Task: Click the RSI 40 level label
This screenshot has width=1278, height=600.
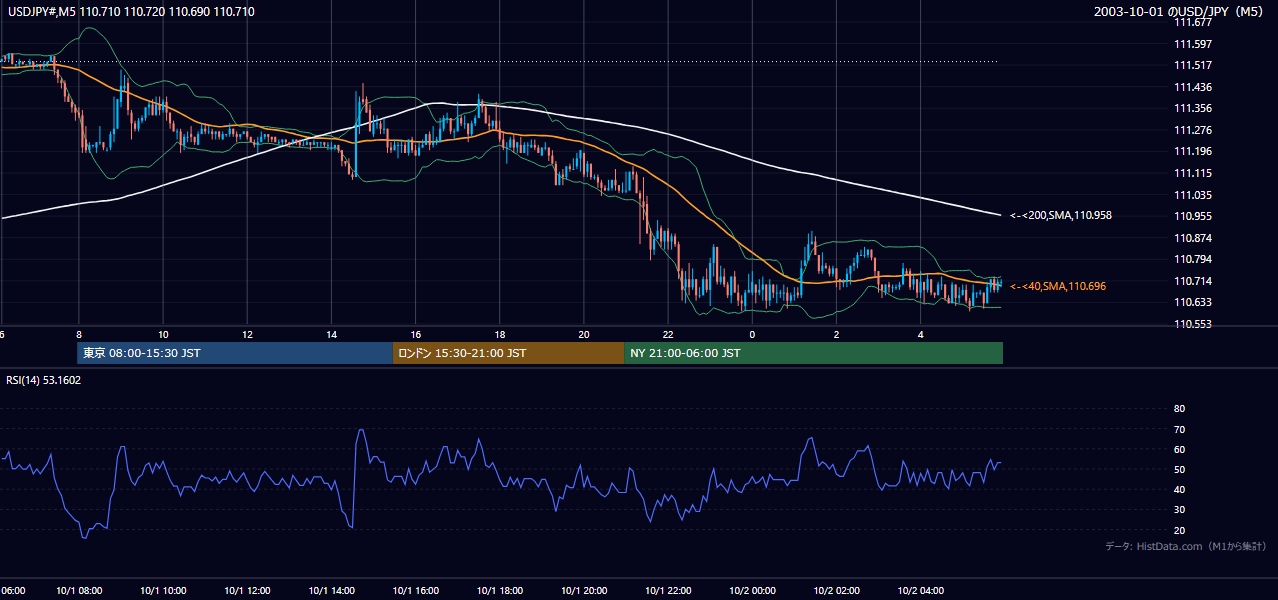Action: (x=1179, y=489)
